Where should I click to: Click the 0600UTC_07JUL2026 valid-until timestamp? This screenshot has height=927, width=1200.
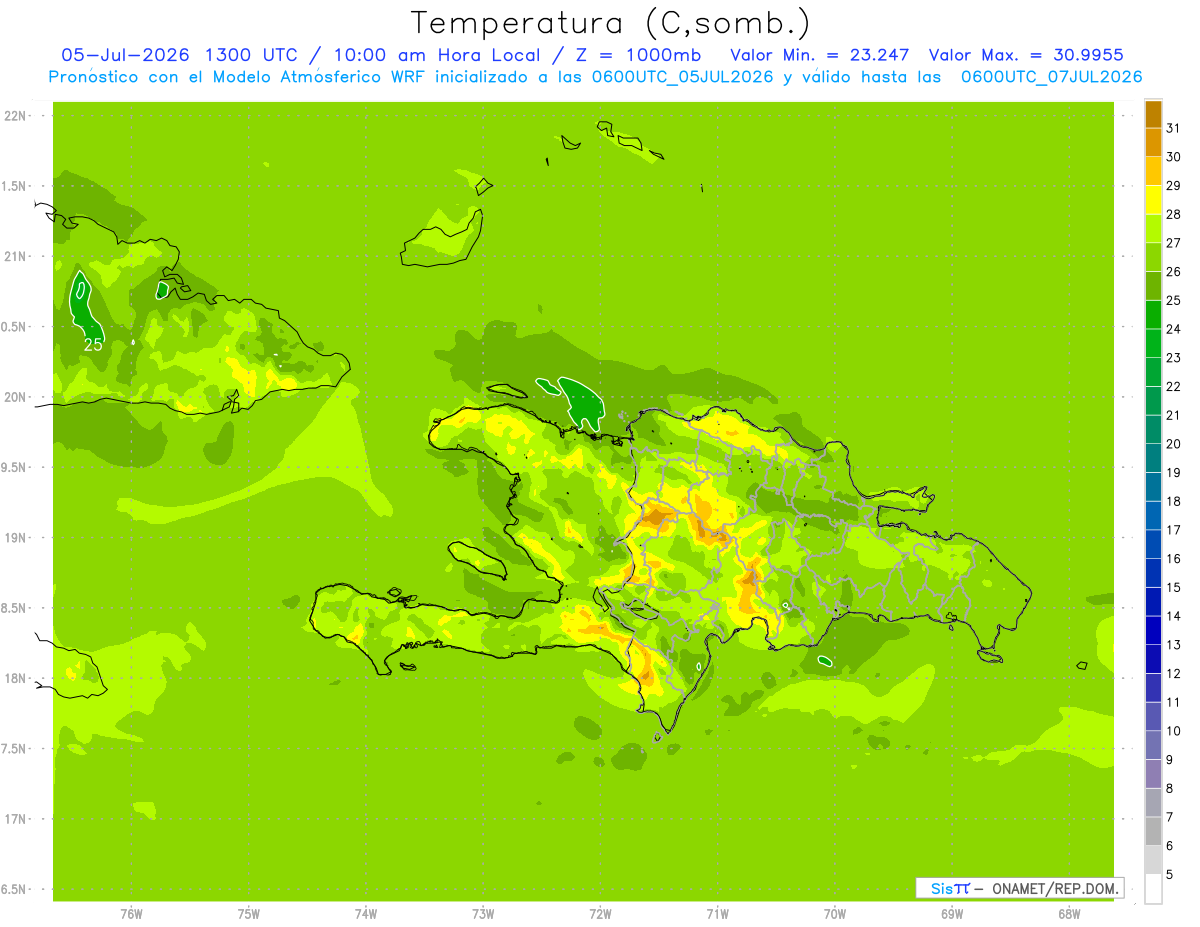click(1051, 77)
